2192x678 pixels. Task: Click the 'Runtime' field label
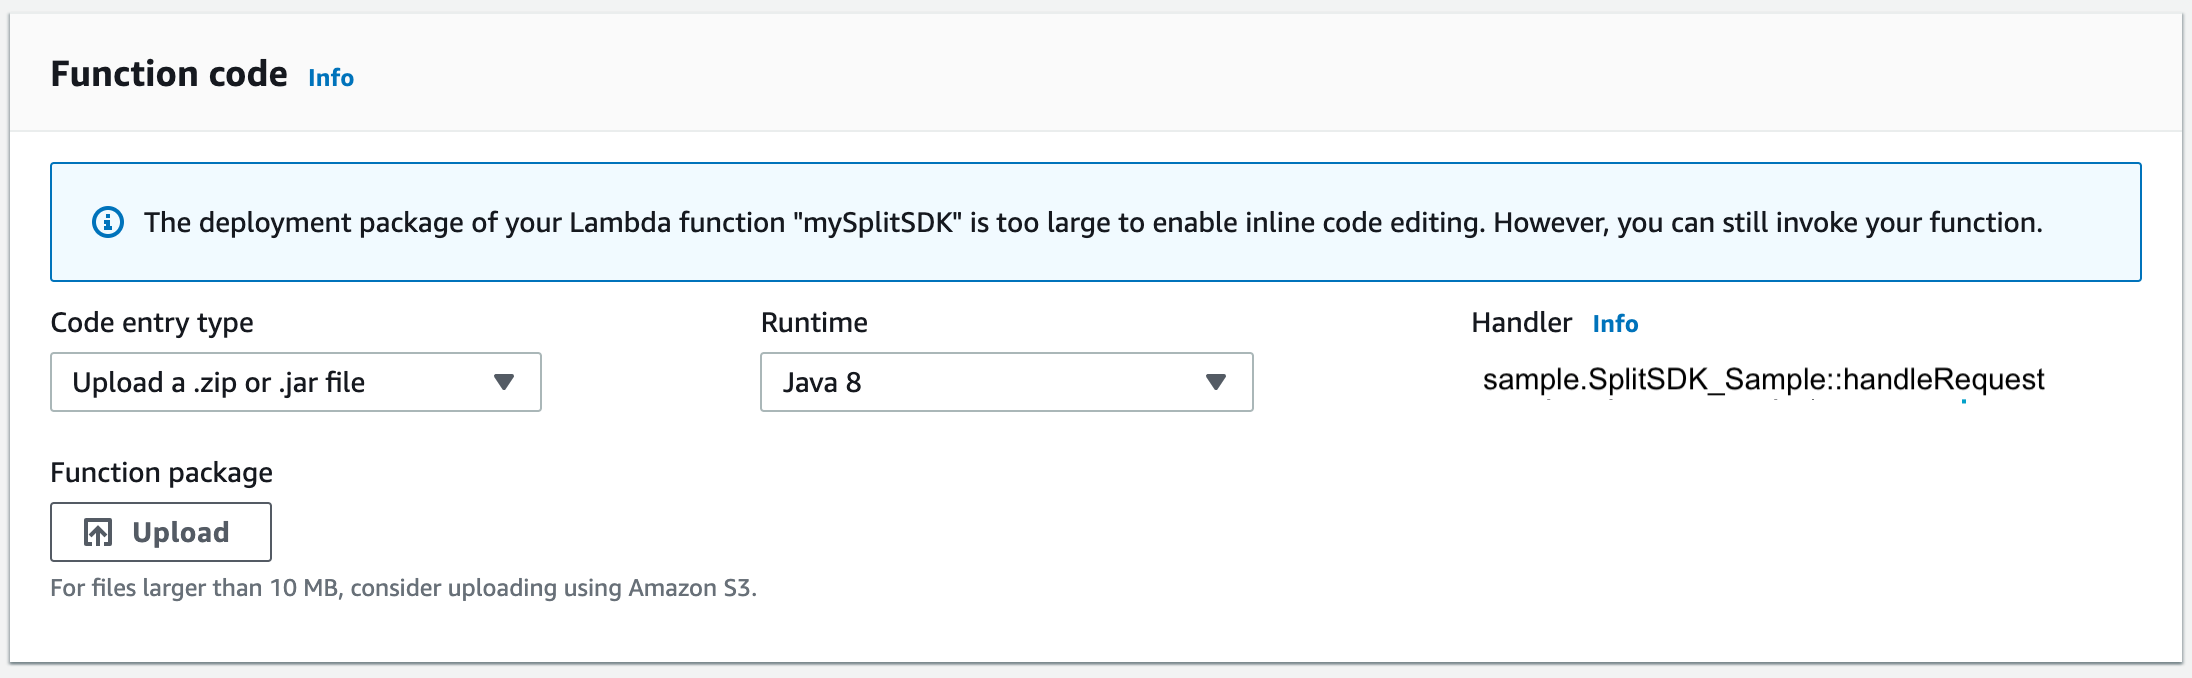tap(814, 323)
